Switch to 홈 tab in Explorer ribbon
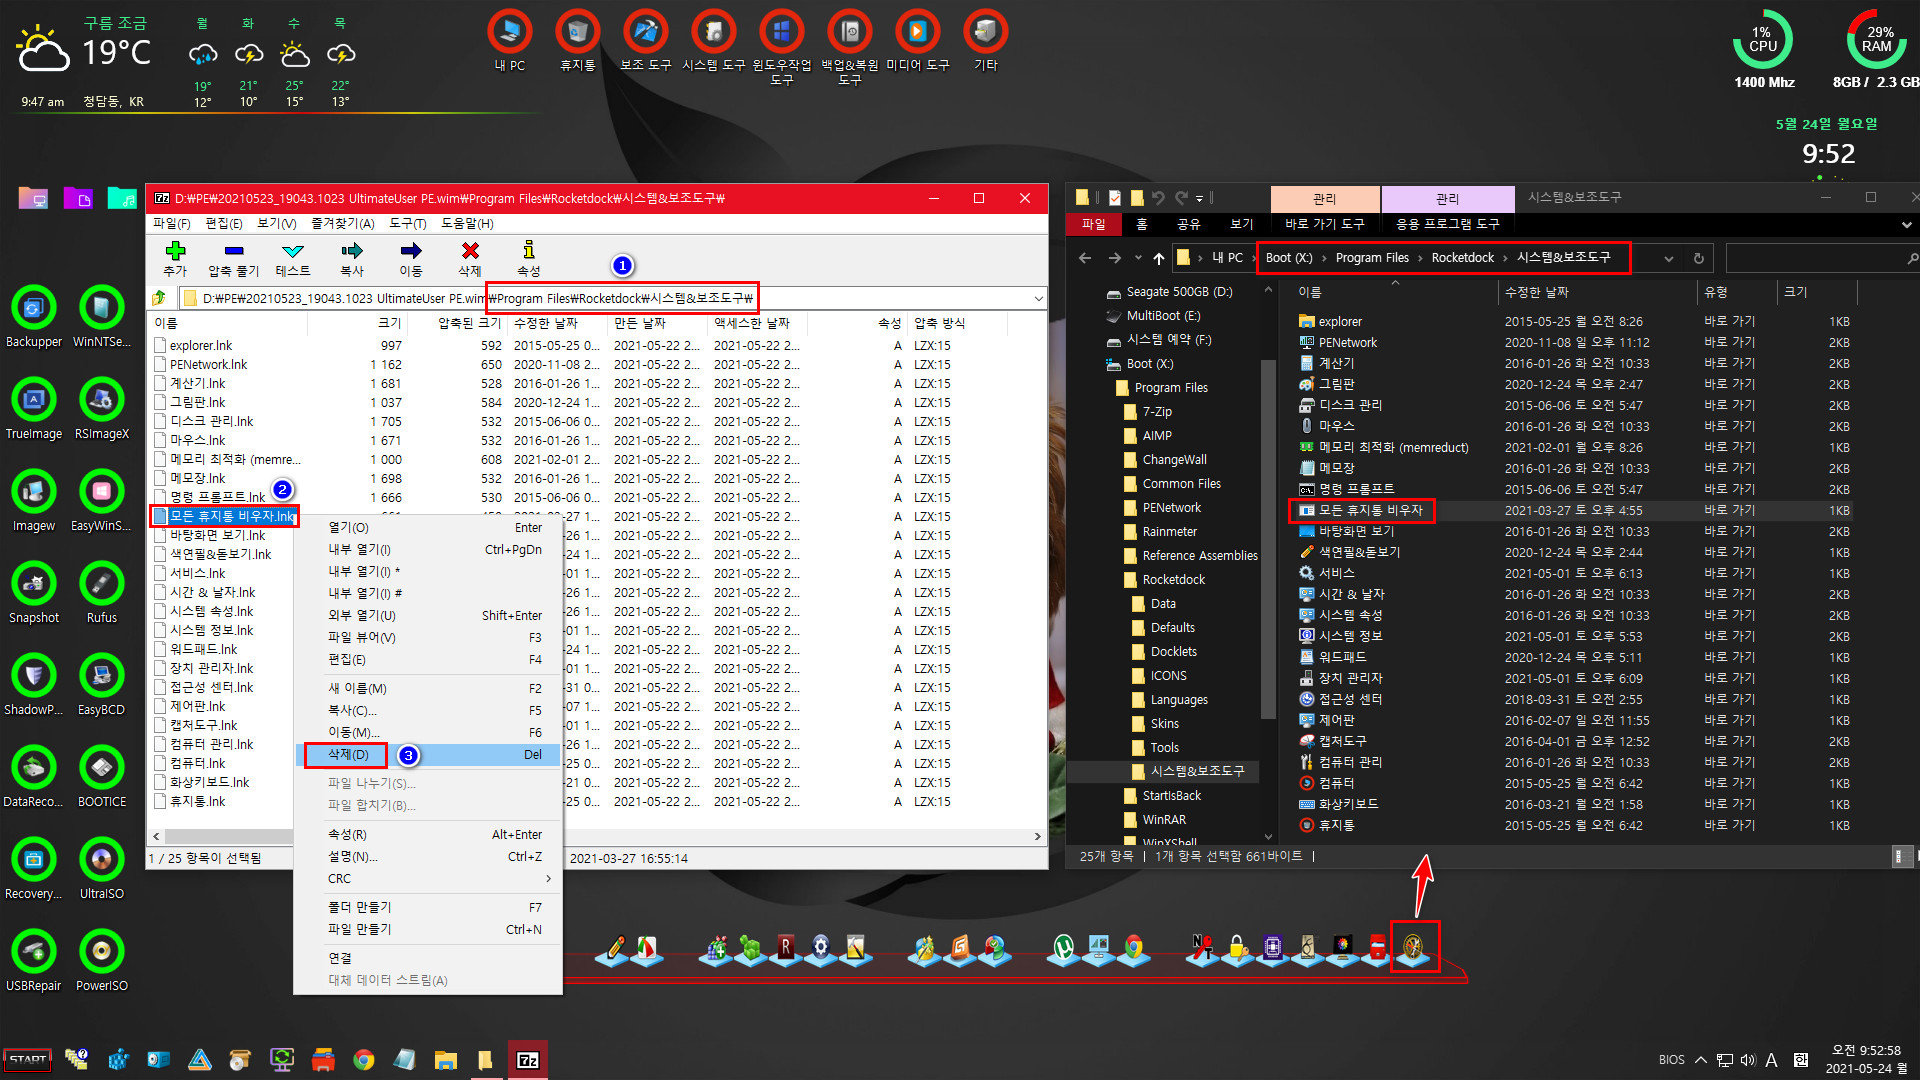This screenshot has width=1920, height=1080. tap(1142, 225)
